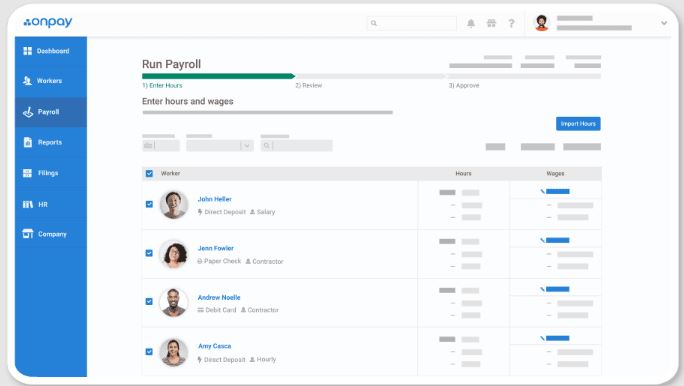This screenshot has width=684, height=386.
Task: Click the OnPay logo
Action: [48, 22]
